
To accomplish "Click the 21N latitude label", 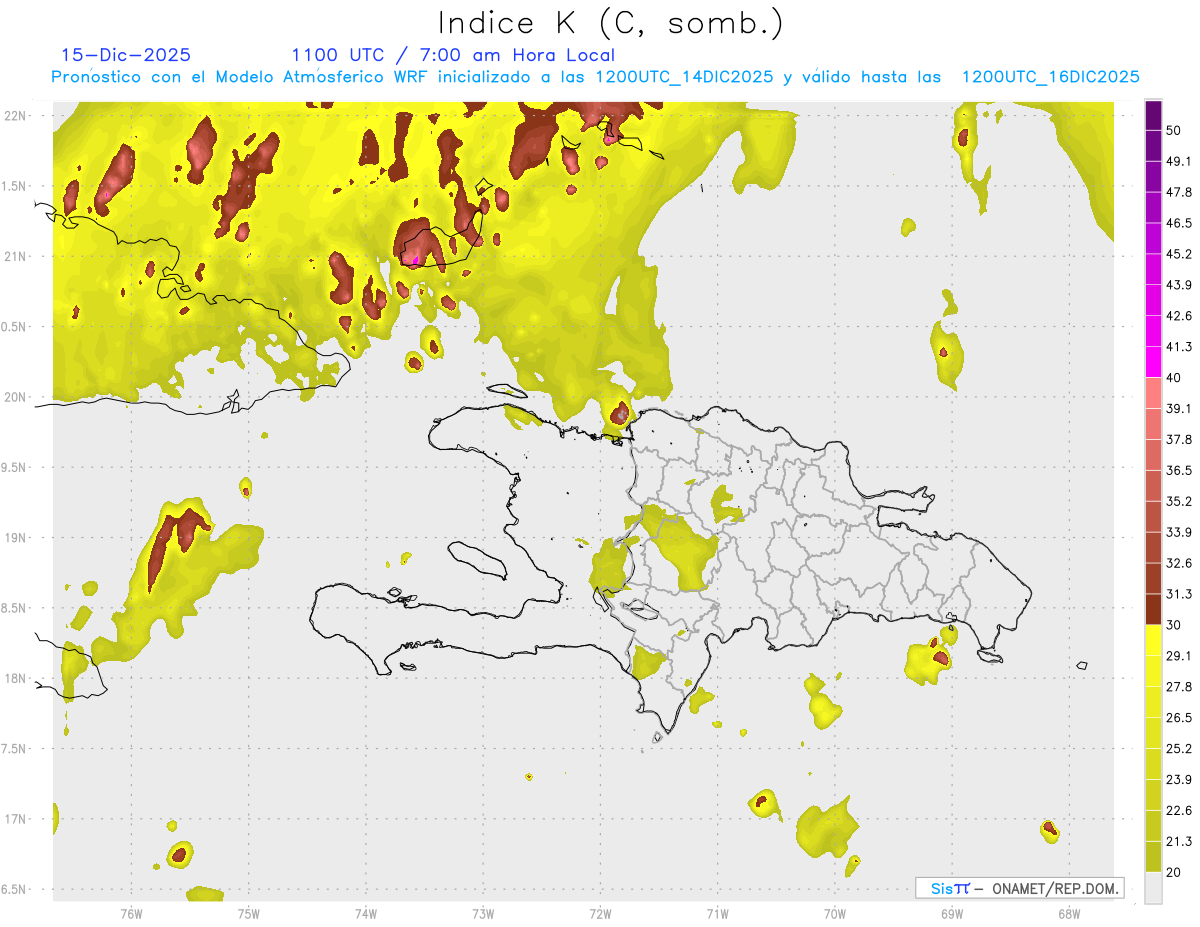I will click(17, 256).
